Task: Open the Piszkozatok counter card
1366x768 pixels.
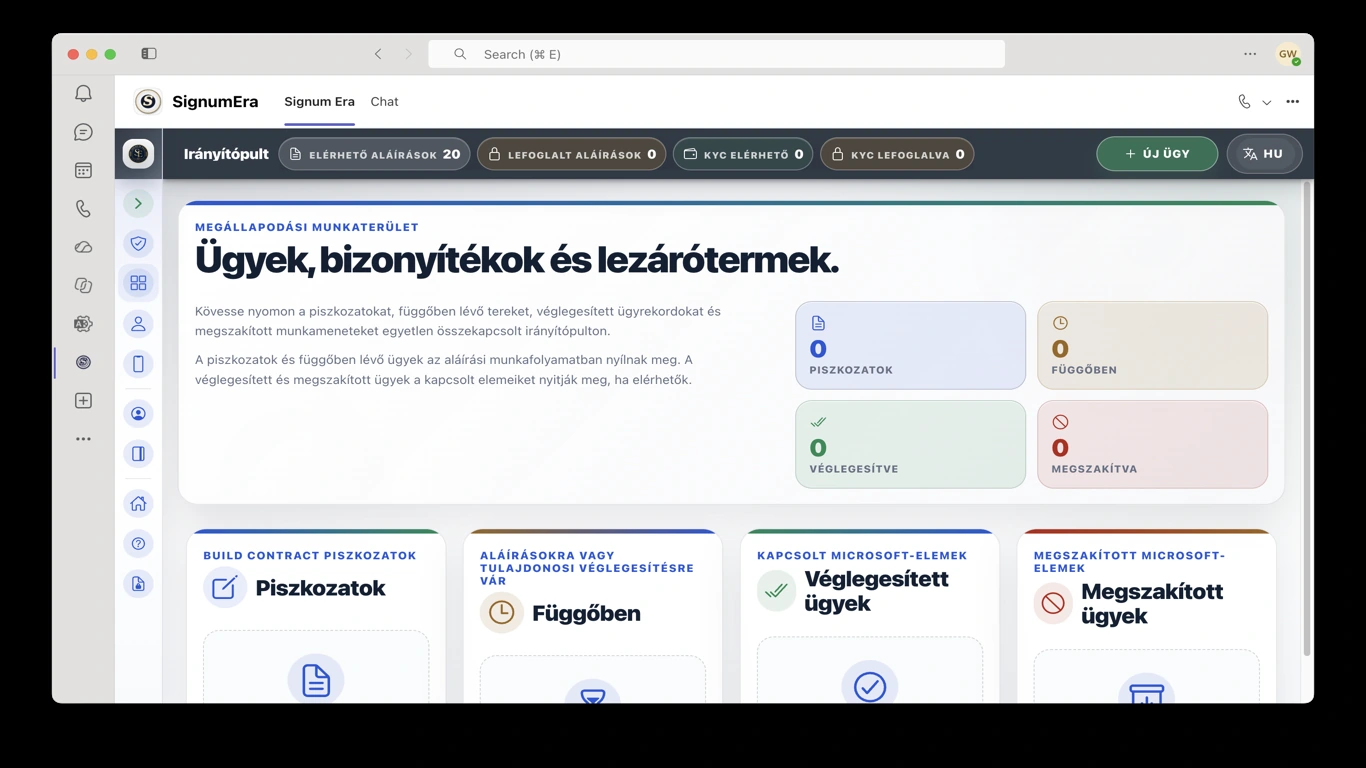Action: pos(910,345)
